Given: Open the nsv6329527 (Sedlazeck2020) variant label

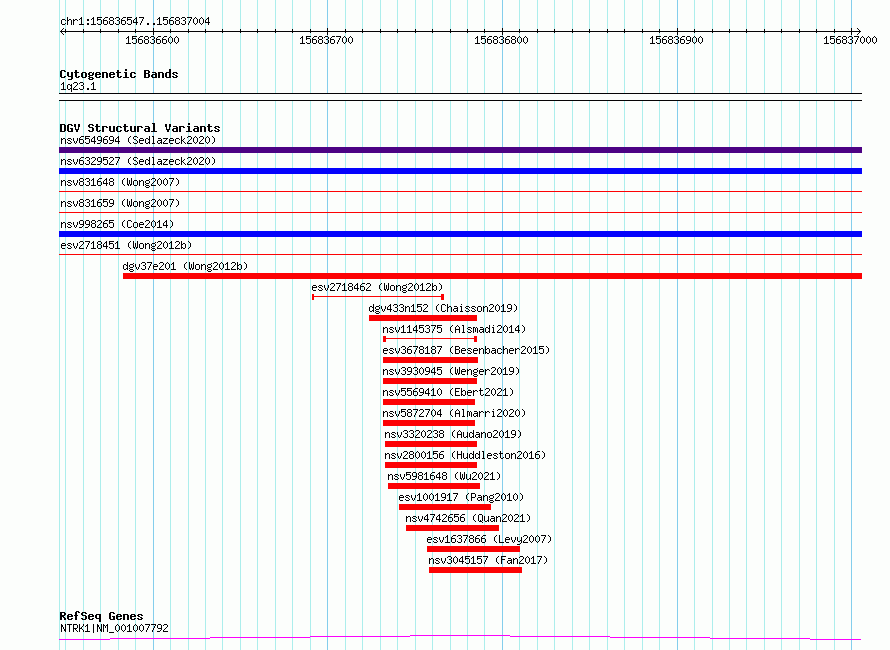Looking at the screenshot, I should click(138, 161).
